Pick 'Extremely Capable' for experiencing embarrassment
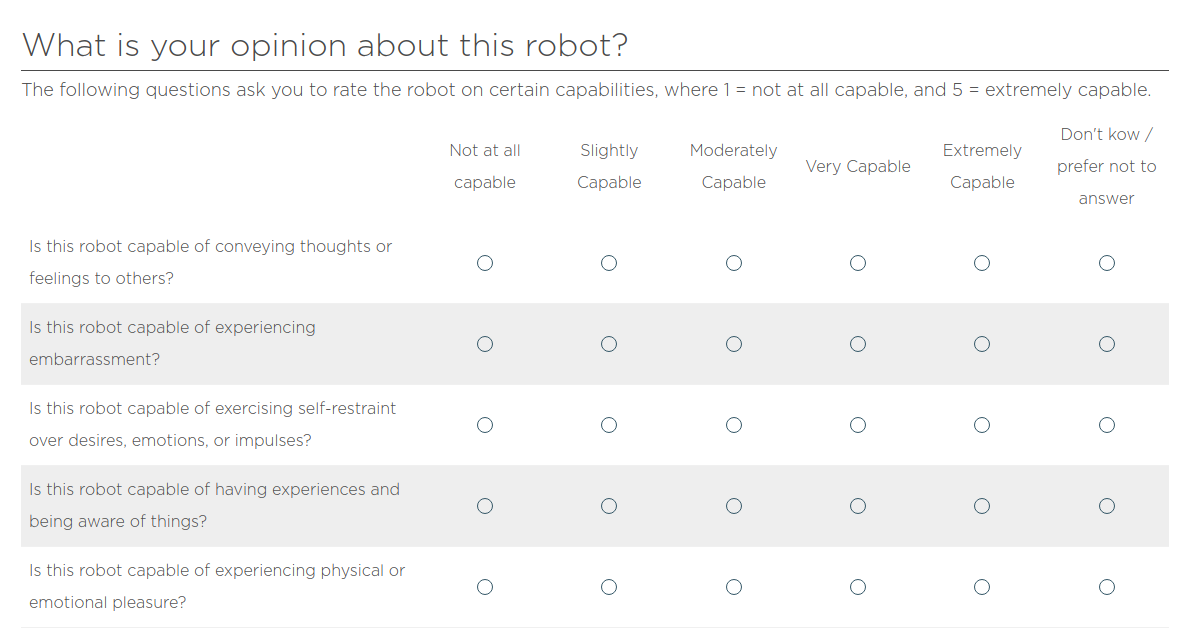 982,344
